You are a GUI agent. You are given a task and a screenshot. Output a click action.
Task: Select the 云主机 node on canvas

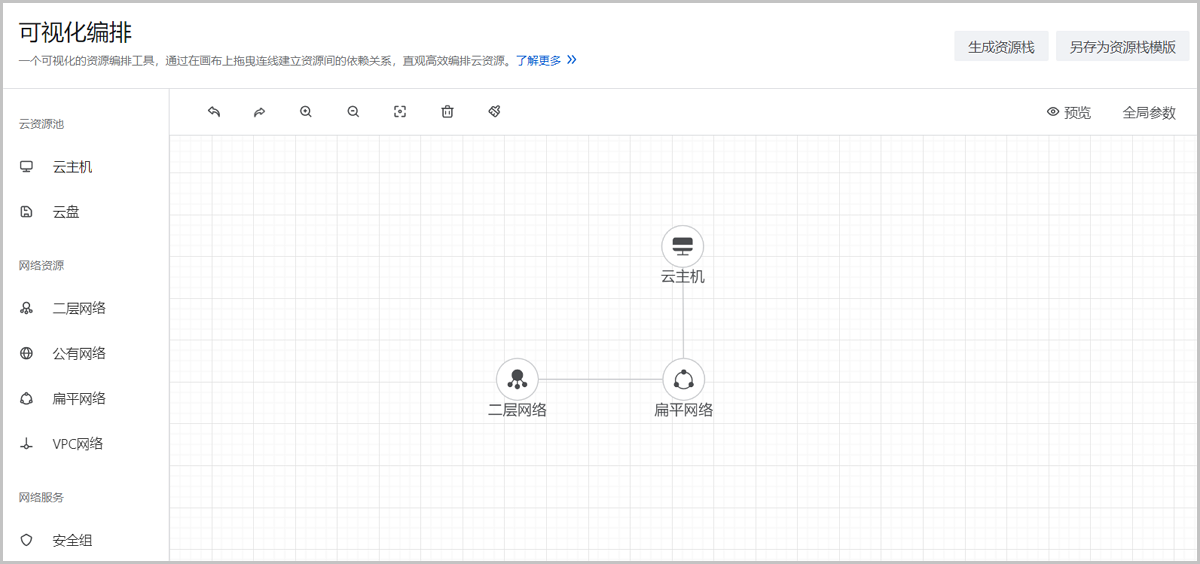pos(683,246)
